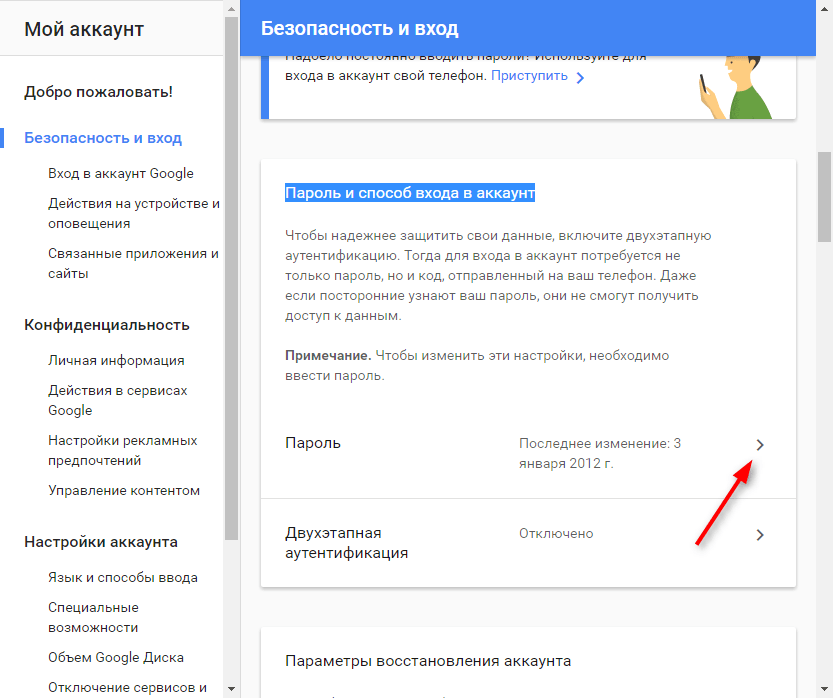833x698 pixels.
Task: Open Вход в аккаунт Google
Action: 121,174
